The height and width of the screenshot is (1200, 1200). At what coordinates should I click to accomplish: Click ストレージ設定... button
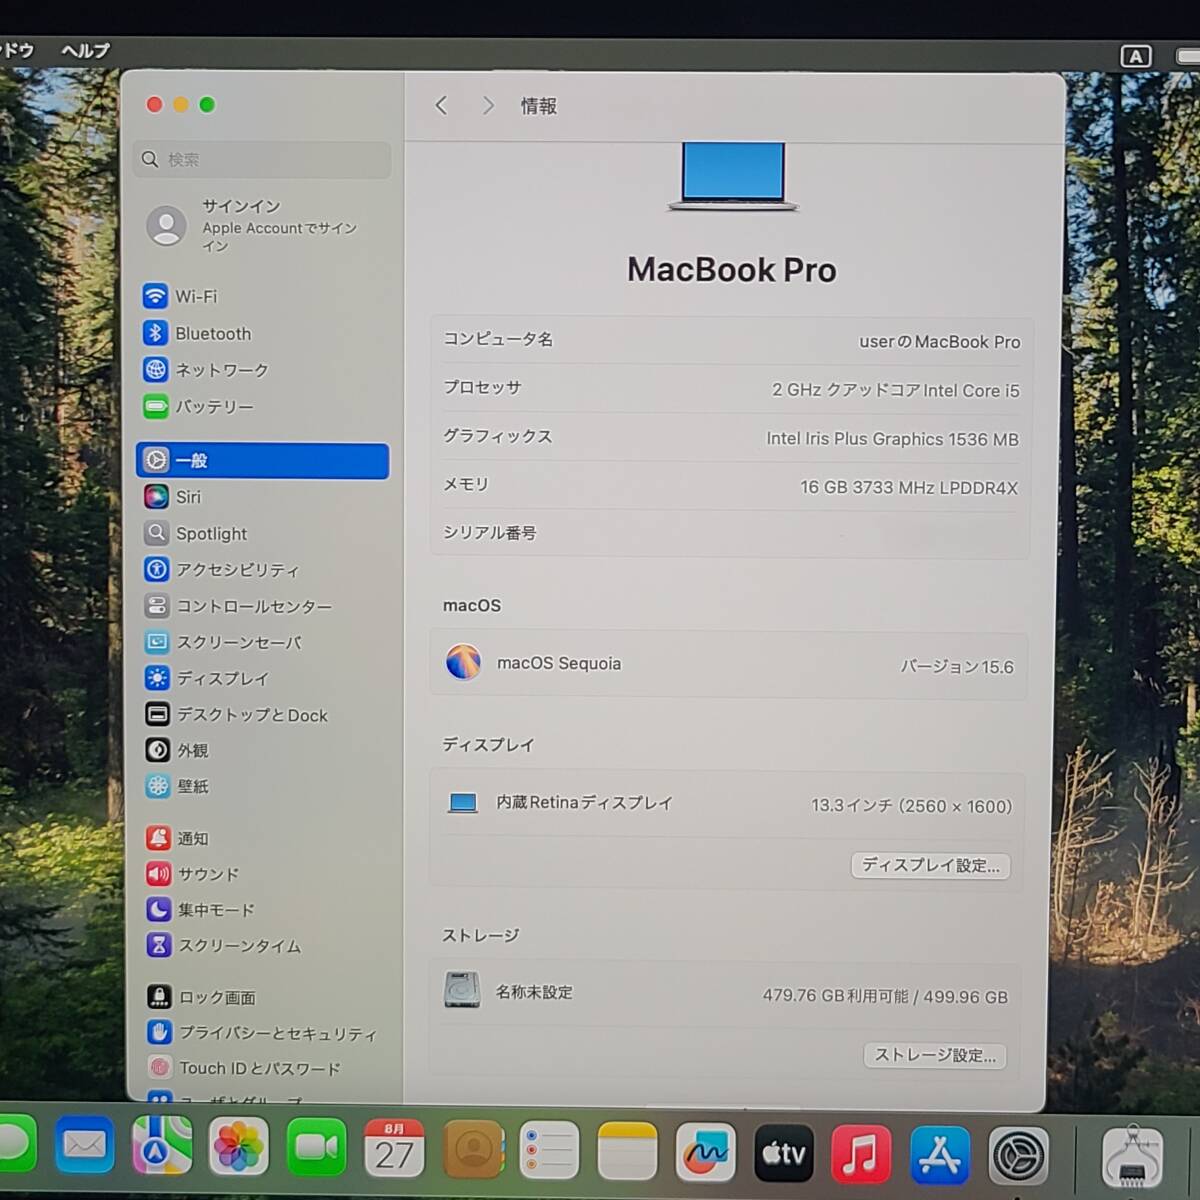(936, 1055)
